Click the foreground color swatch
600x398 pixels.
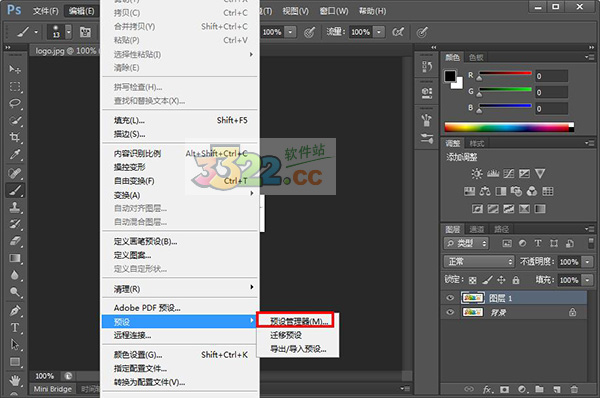[x=450, y=76]
